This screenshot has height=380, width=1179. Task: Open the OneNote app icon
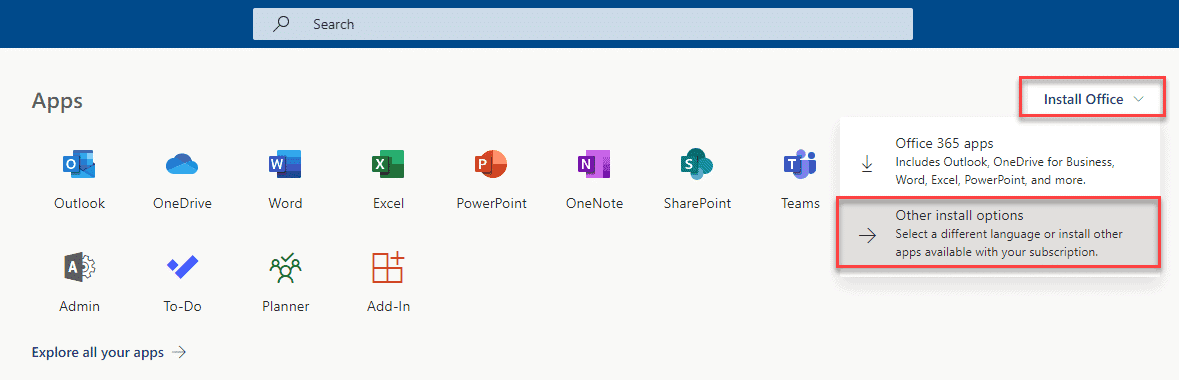(594, 163)
